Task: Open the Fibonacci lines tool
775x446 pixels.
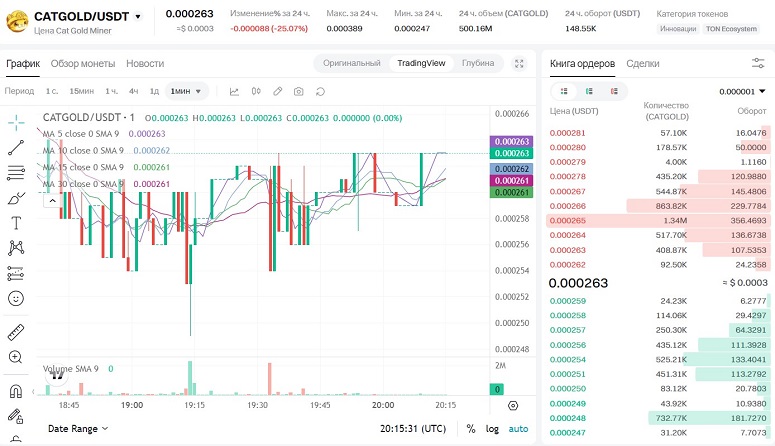Action: point(16,173)
